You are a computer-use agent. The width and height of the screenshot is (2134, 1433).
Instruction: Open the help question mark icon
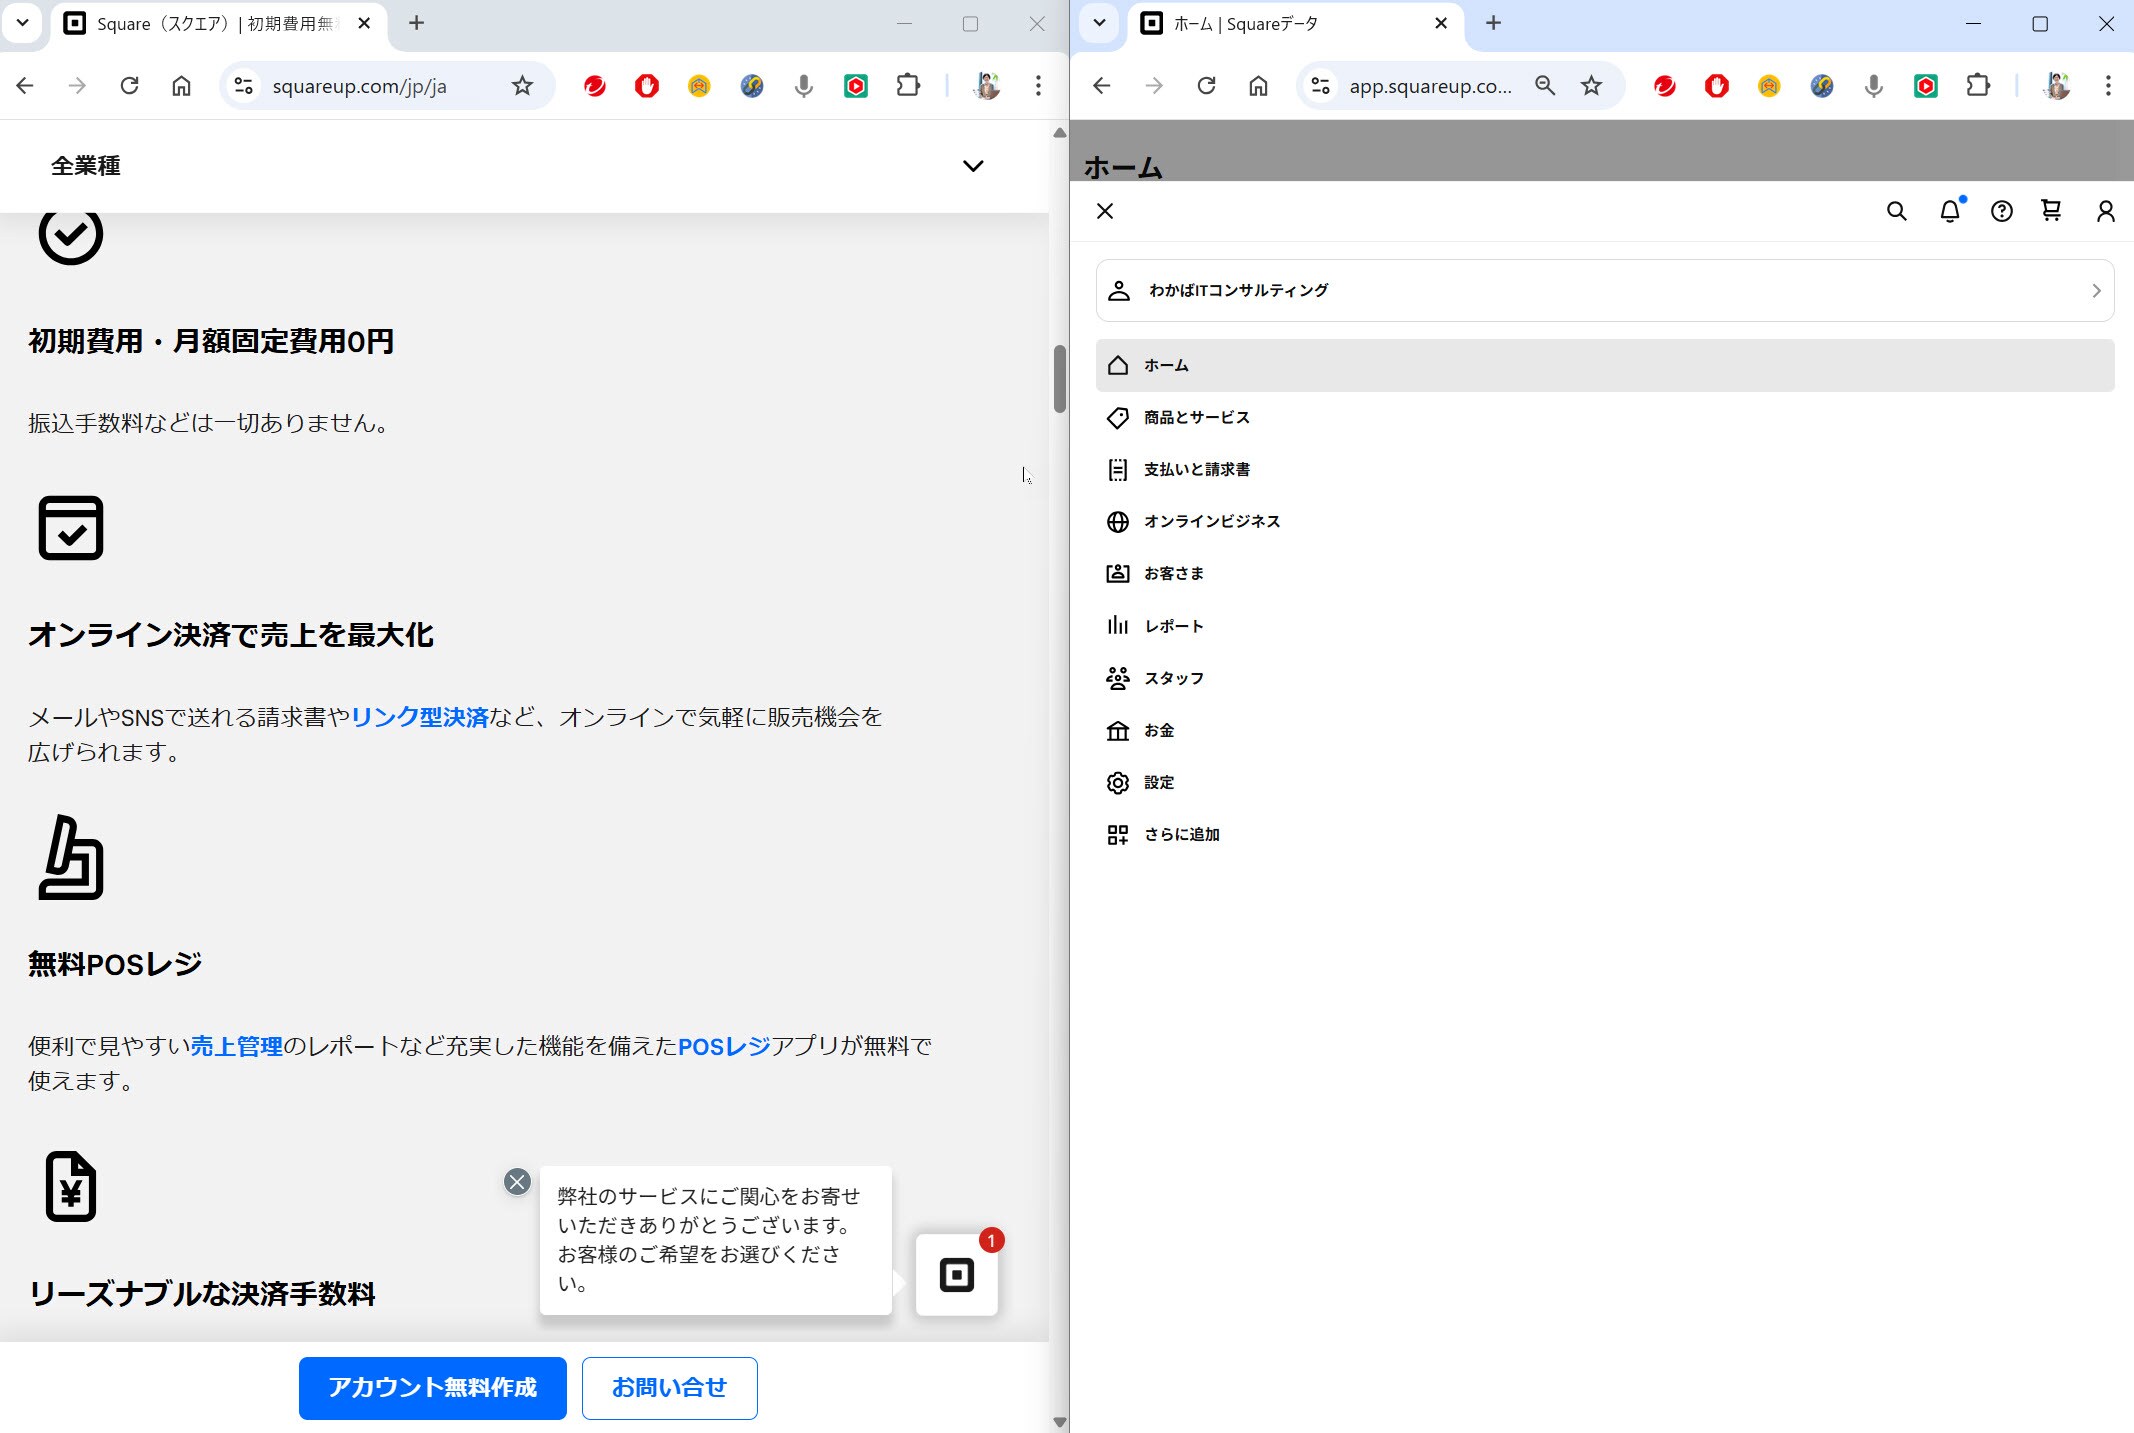[x=2001, y=211]
